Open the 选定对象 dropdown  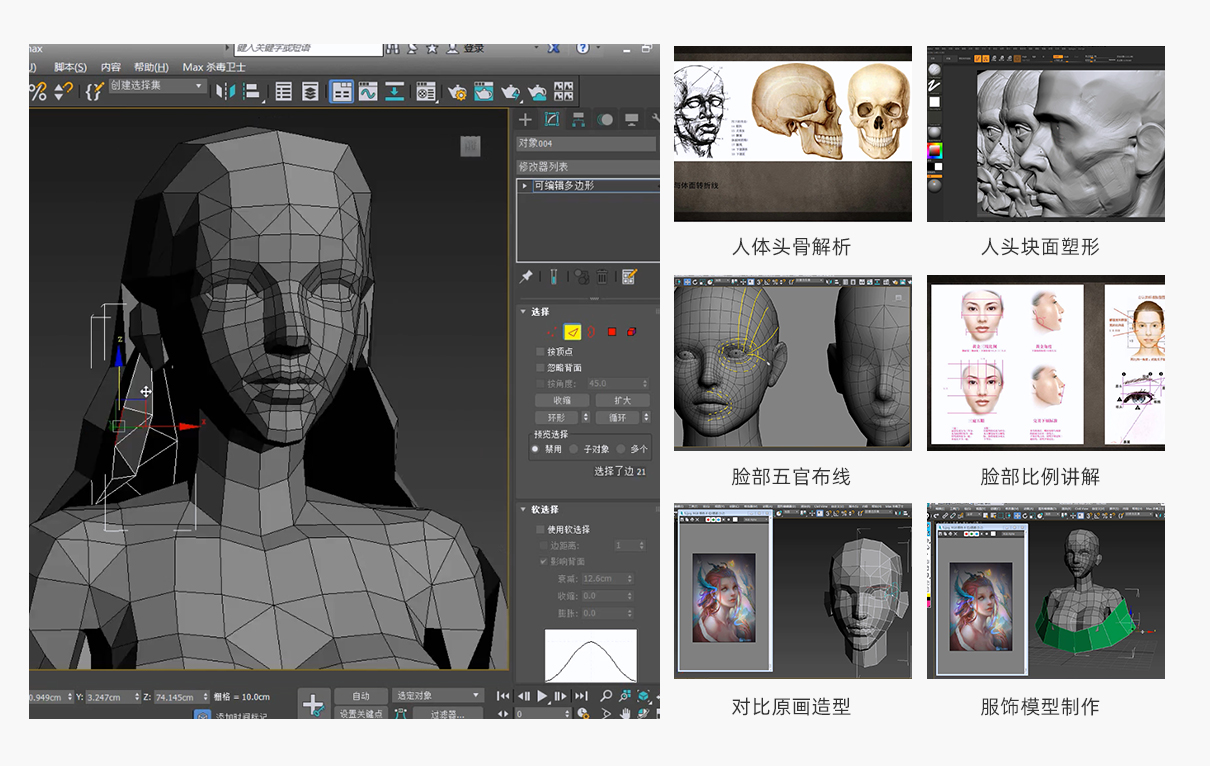(x=438, y=695)
